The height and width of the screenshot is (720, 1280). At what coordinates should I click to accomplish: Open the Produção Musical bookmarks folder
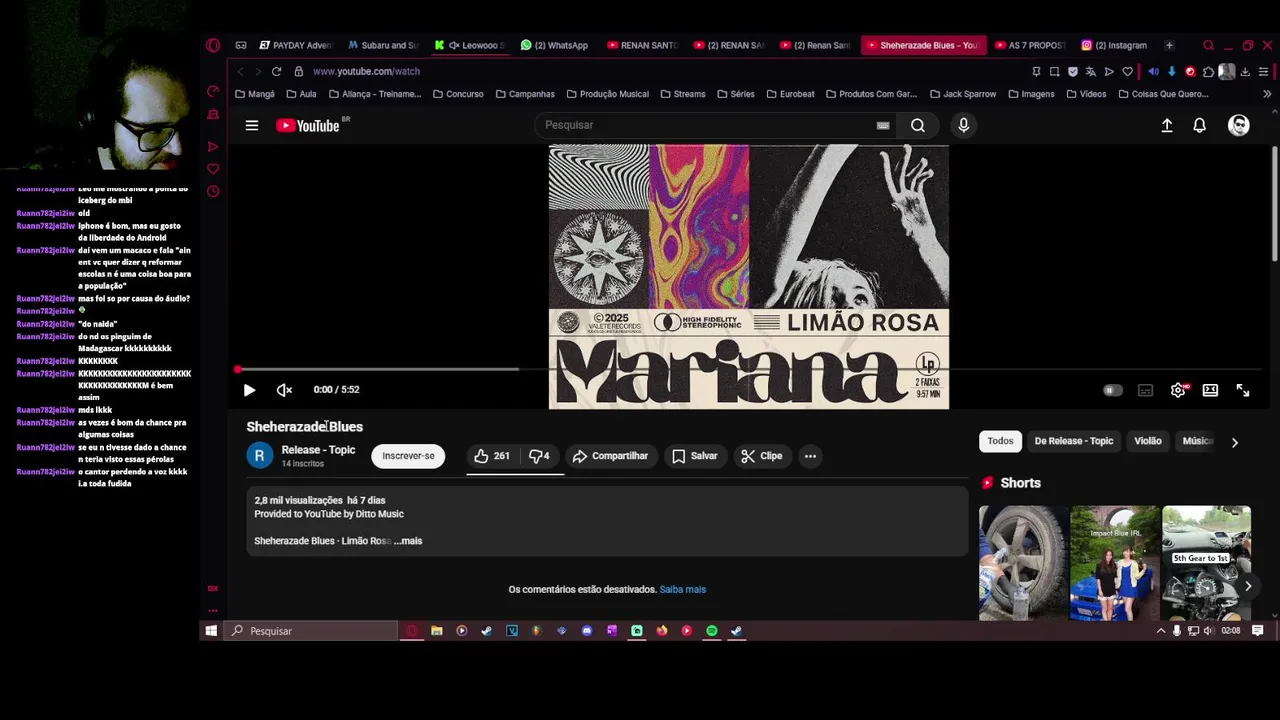[x=608, y=94]
